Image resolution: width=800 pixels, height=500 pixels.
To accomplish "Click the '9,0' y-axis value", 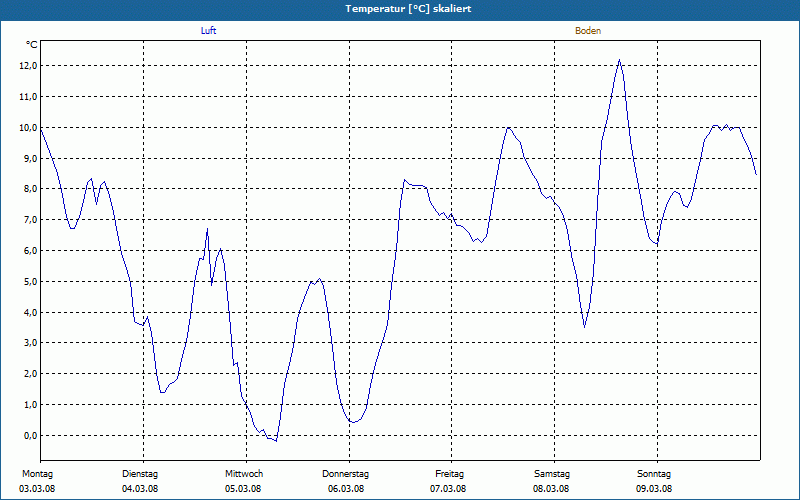I will [x=30, y=158].
